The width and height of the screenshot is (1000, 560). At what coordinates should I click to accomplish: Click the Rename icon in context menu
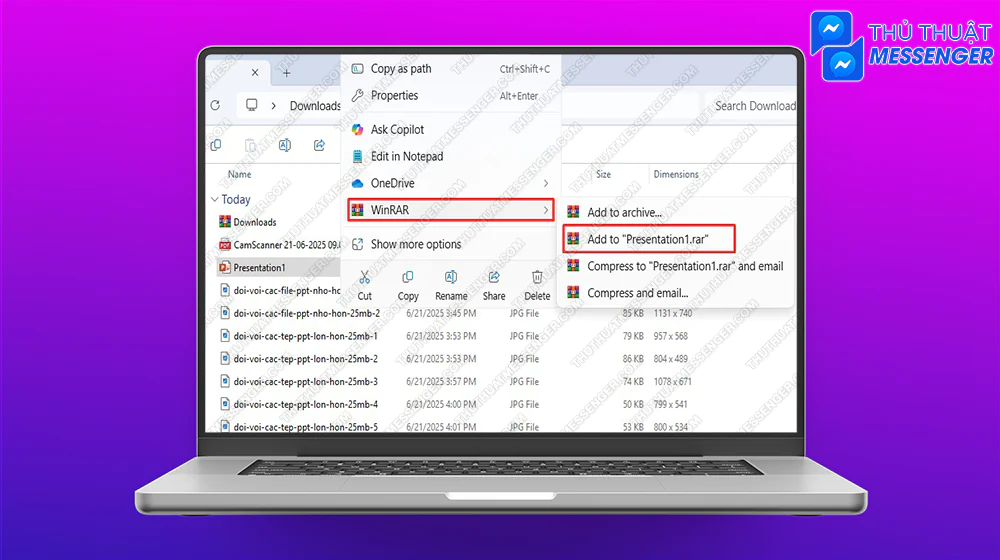click(451, 277)
